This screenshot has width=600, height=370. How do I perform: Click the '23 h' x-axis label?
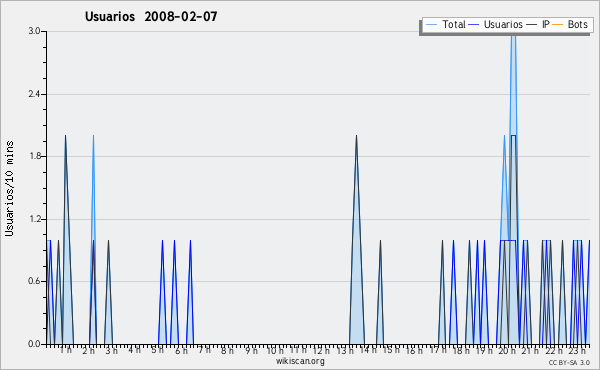(x=577, y=350)
